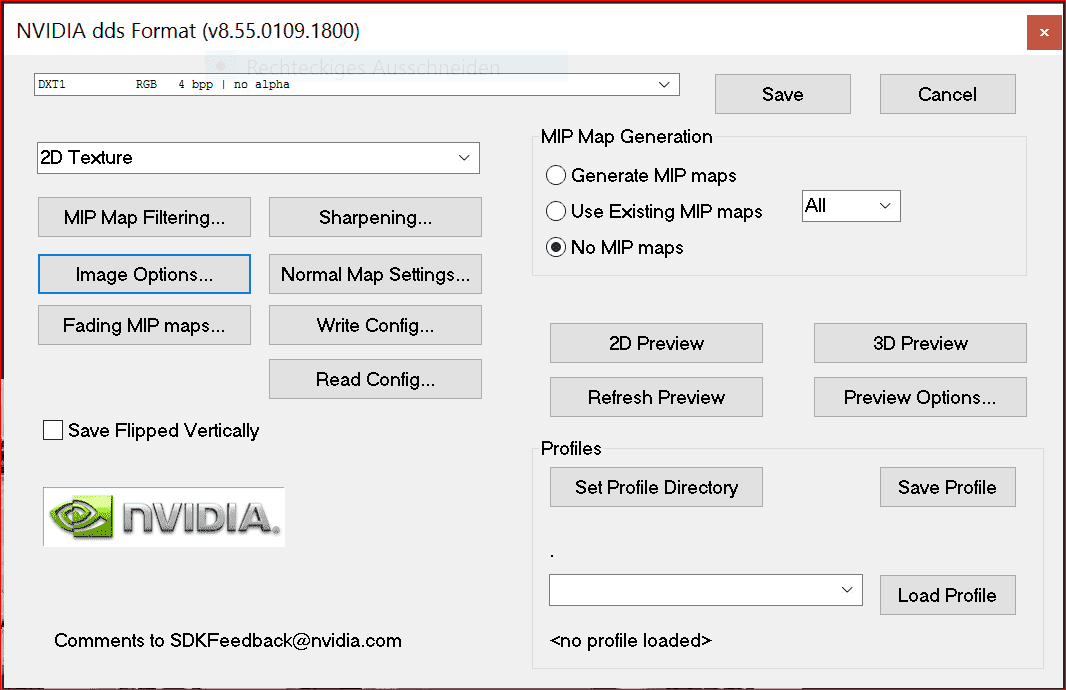The height and width of the screenshot is (690, 1066).
Task: Click the Profiles group label
Action: click(x=571, y=449)
